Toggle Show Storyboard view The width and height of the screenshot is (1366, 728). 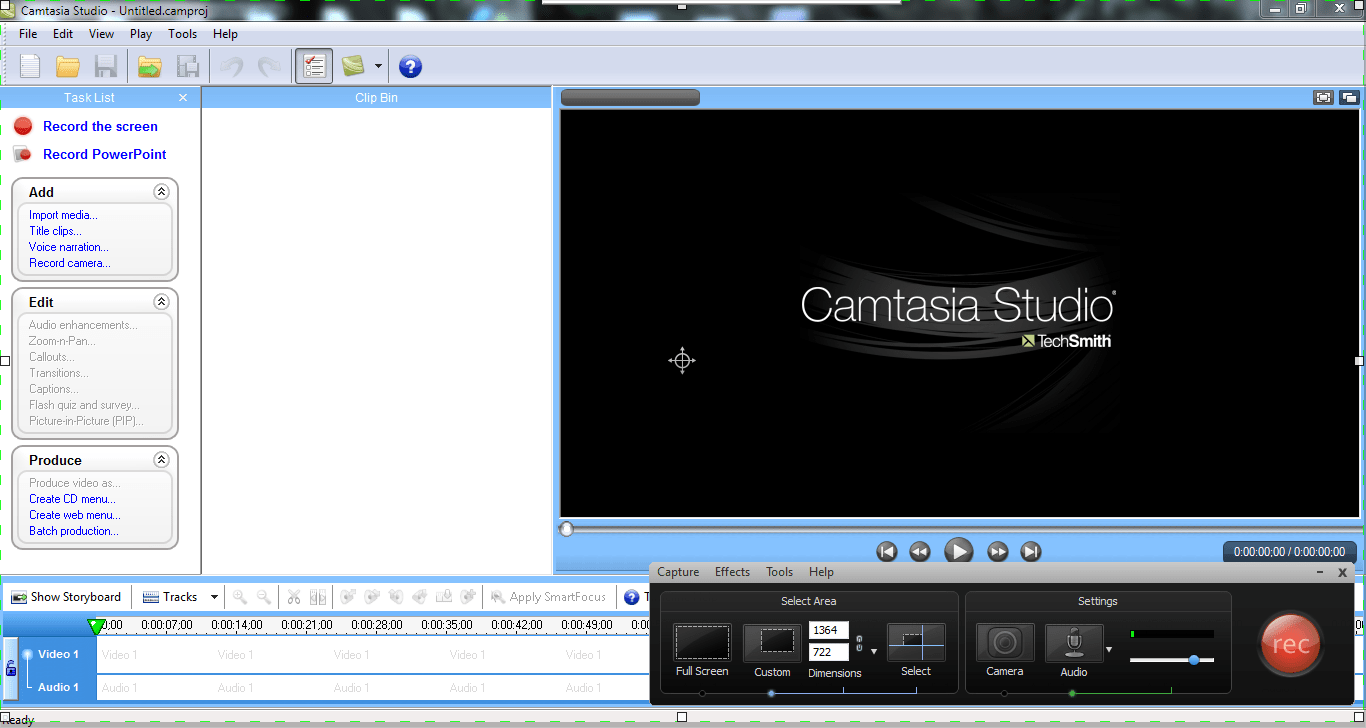[66, 597]
